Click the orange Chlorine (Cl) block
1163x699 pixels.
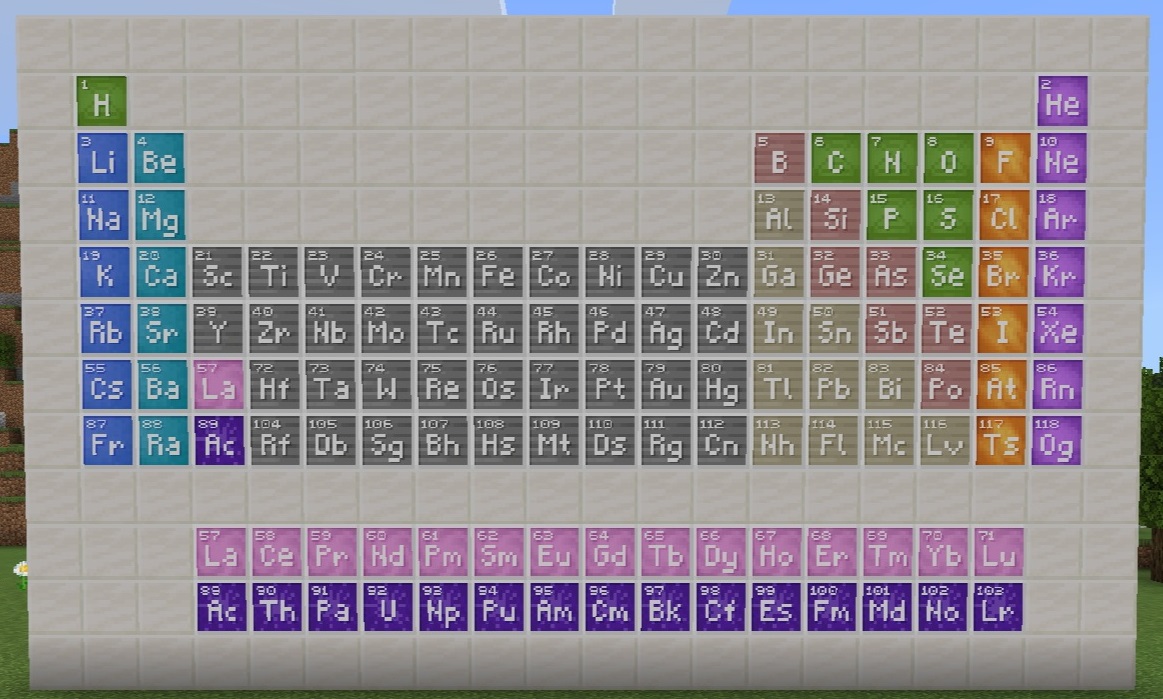[x=1004, y=215]
